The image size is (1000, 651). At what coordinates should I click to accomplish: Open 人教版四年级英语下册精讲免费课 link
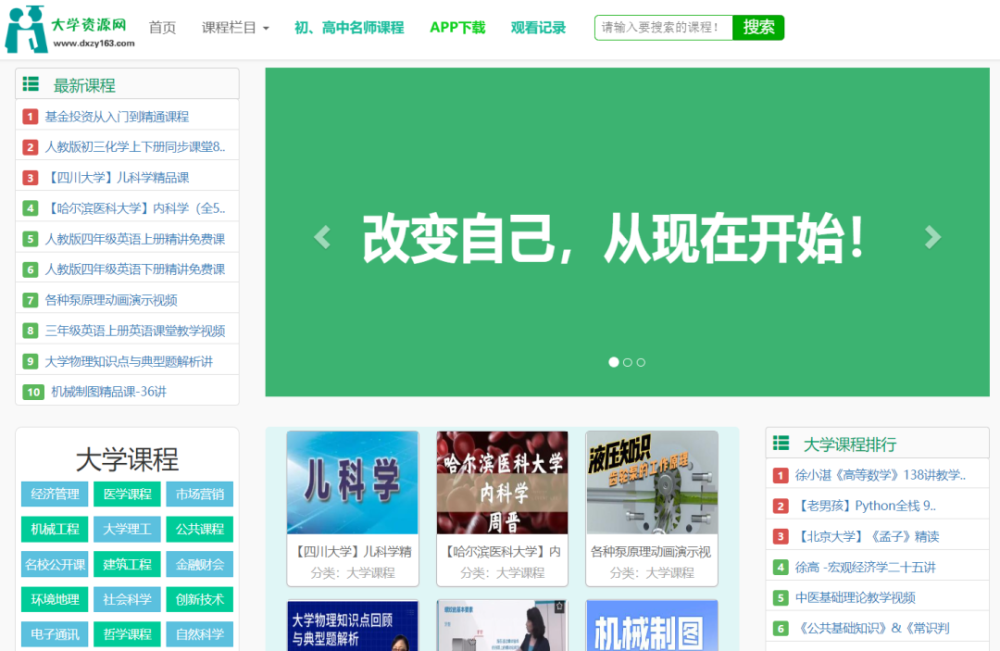click(x=135, y=270)
